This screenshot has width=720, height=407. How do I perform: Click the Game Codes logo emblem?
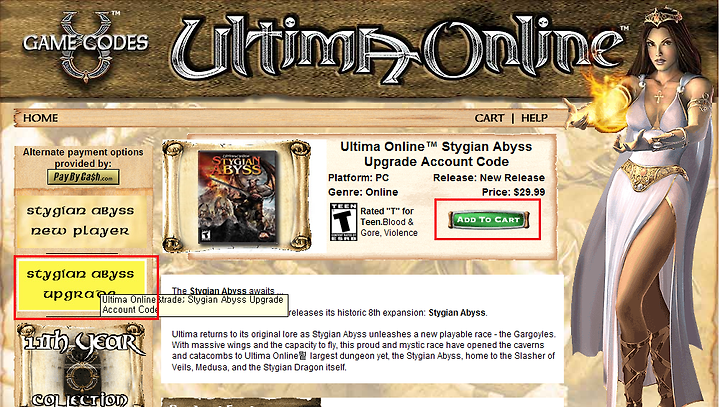86,45
